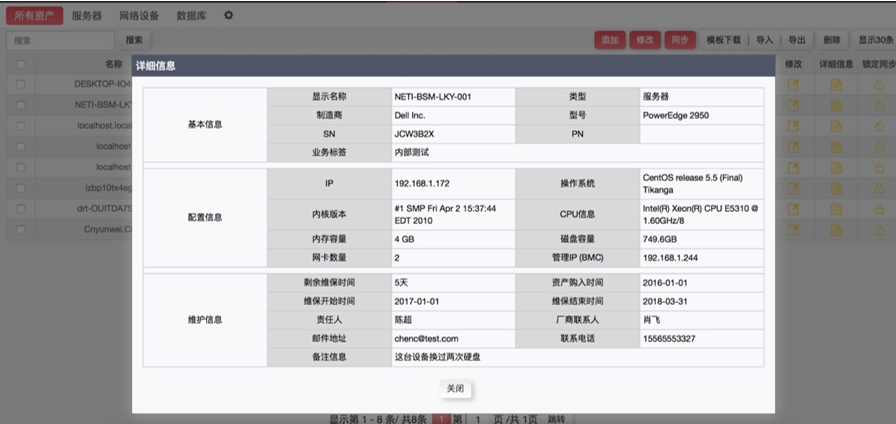
Task: Focus the 搜索 search input field
Action: (x=60, y=41)
